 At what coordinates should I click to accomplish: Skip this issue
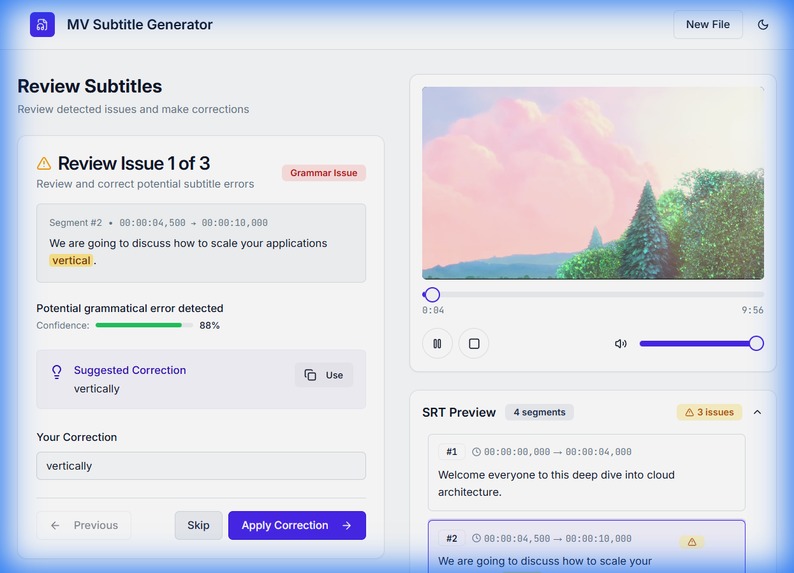[198, 525]
